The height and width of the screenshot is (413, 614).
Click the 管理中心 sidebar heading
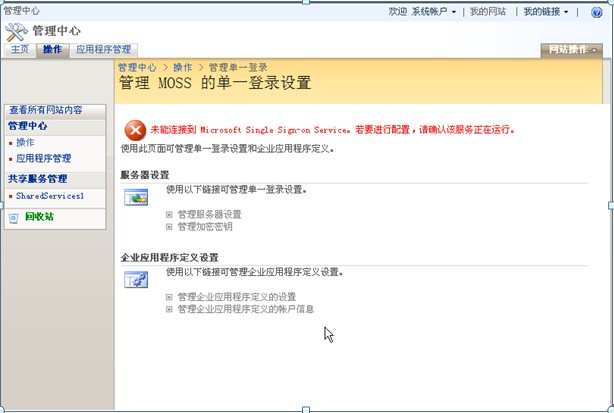click(x=28, y=126)
